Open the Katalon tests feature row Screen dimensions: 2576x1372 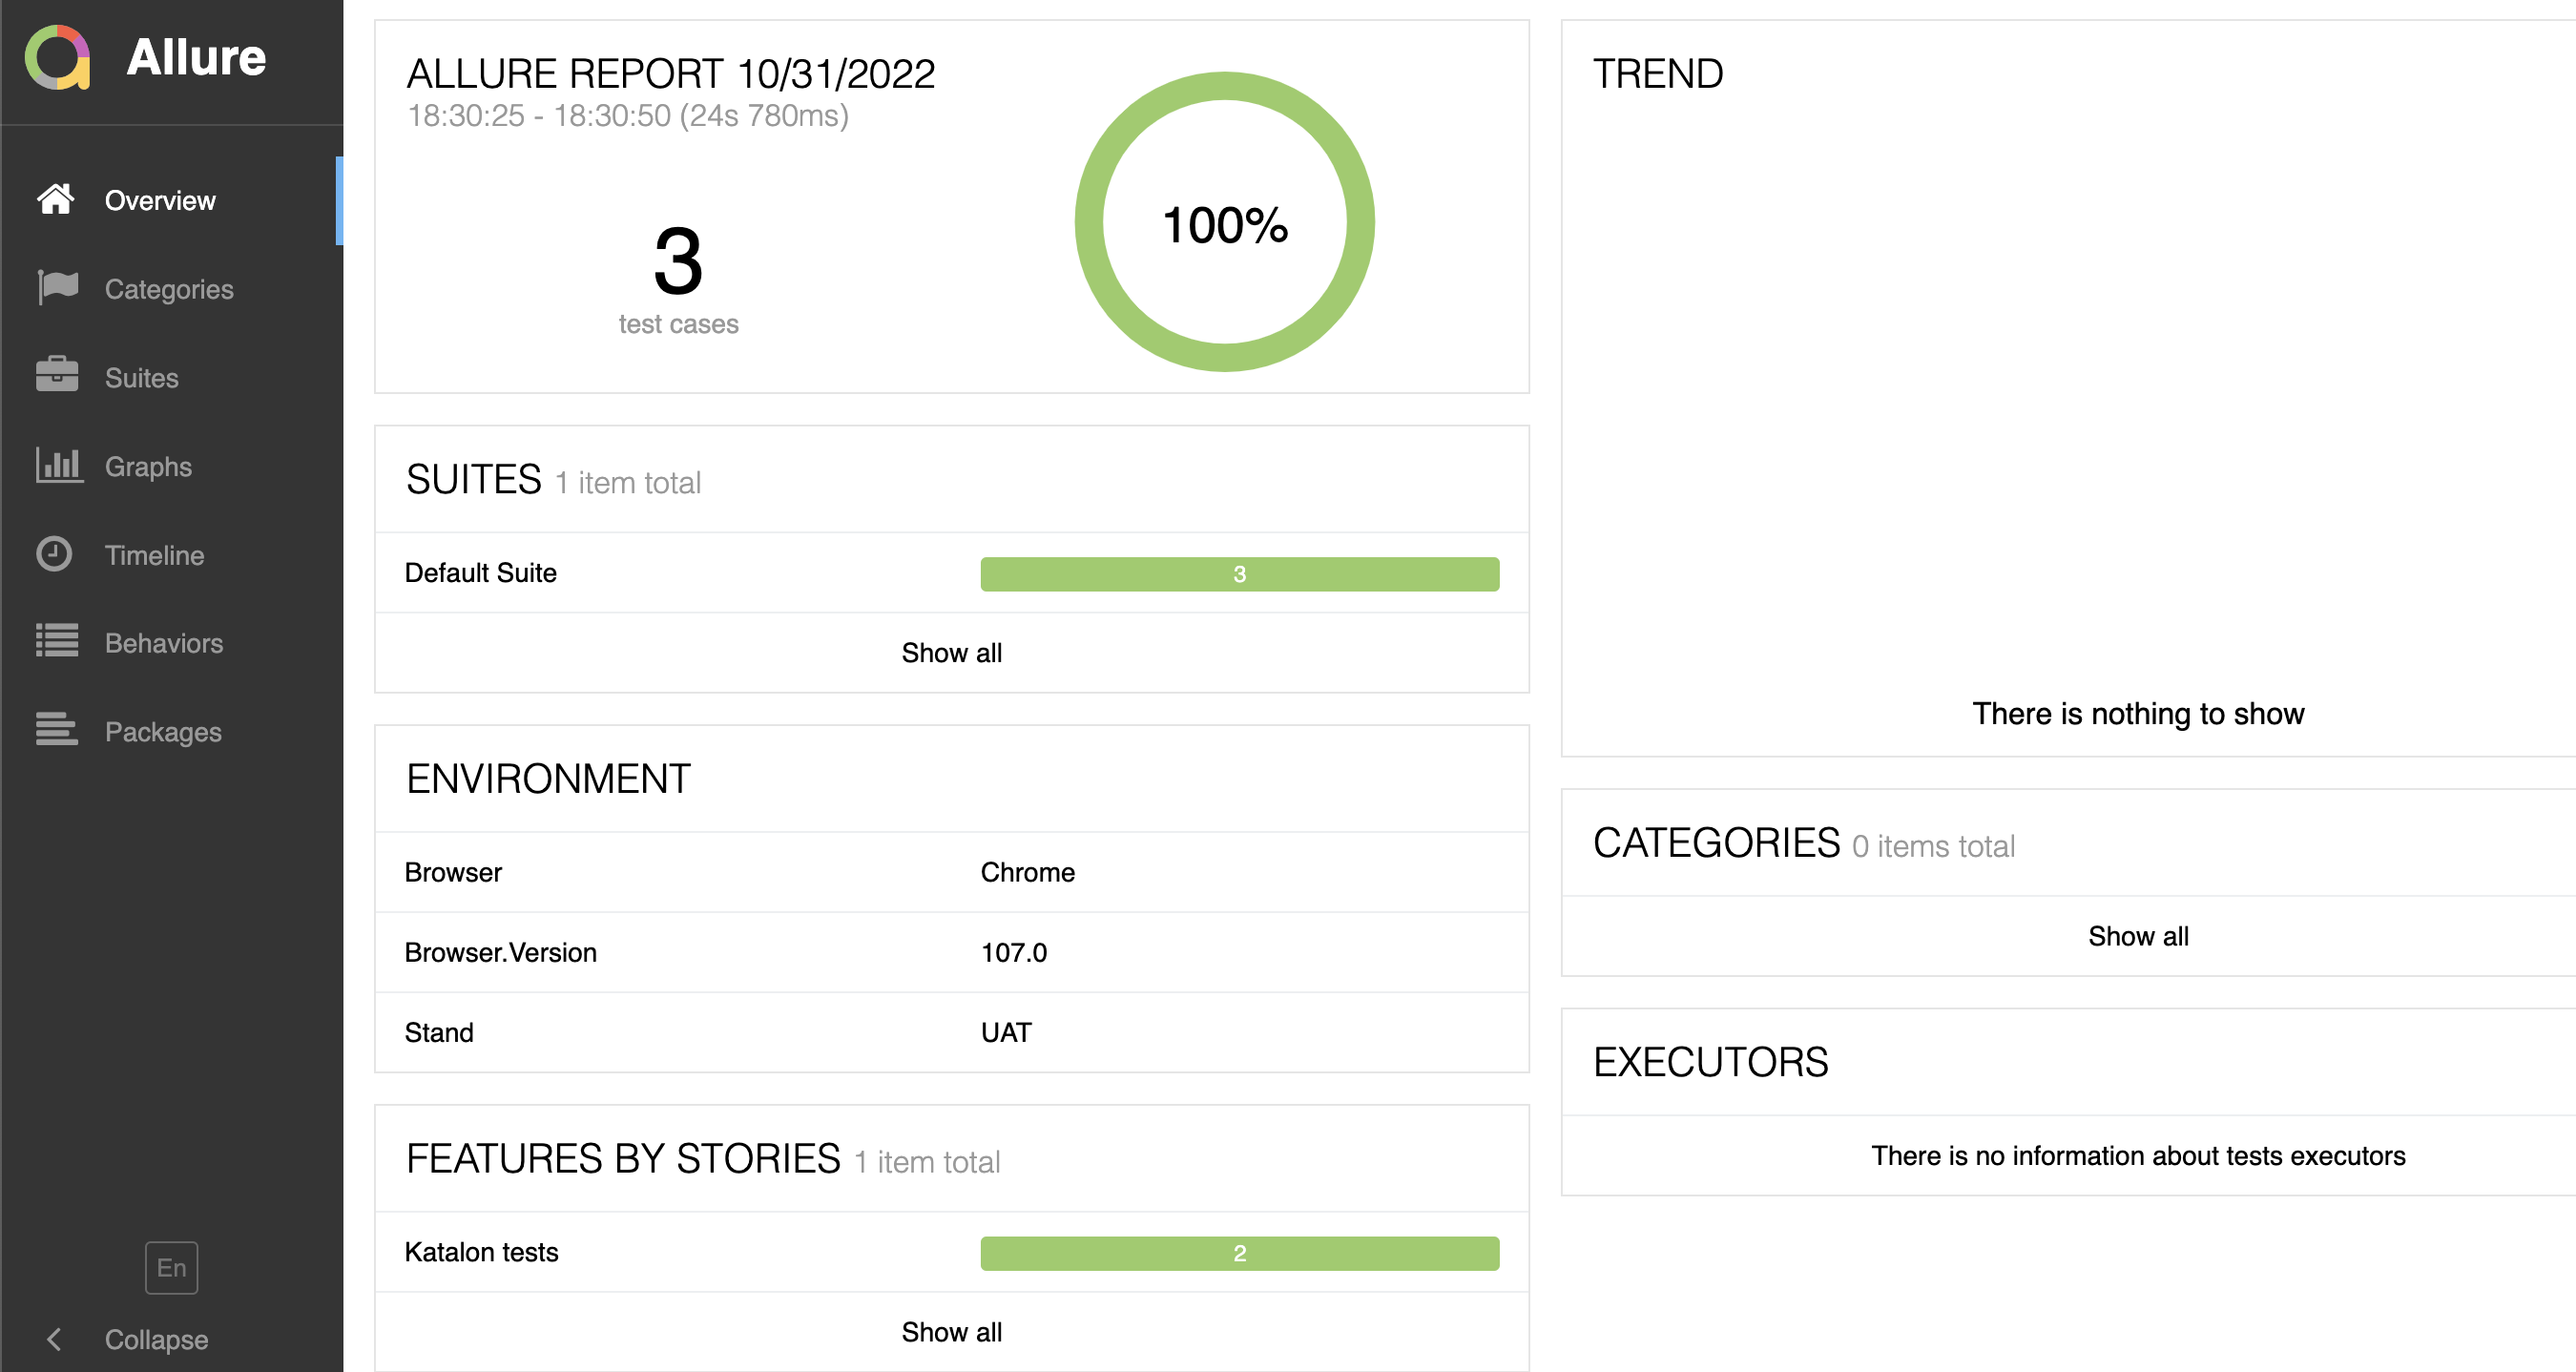(x=481, y=1252)
